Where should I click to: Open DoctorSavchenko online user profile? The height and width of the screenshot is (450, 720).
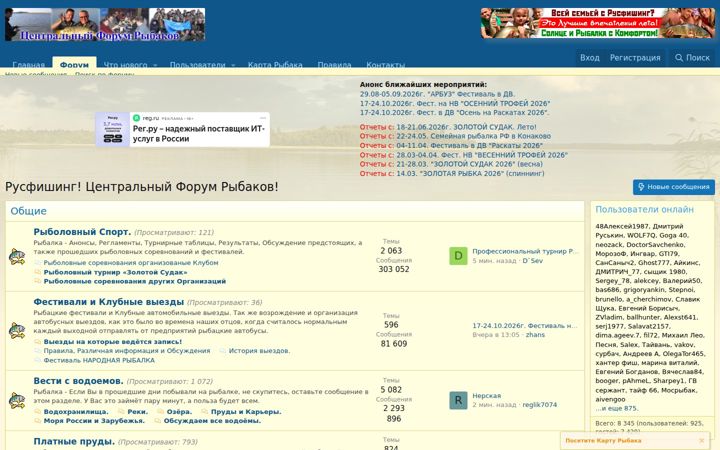[655, 245]
